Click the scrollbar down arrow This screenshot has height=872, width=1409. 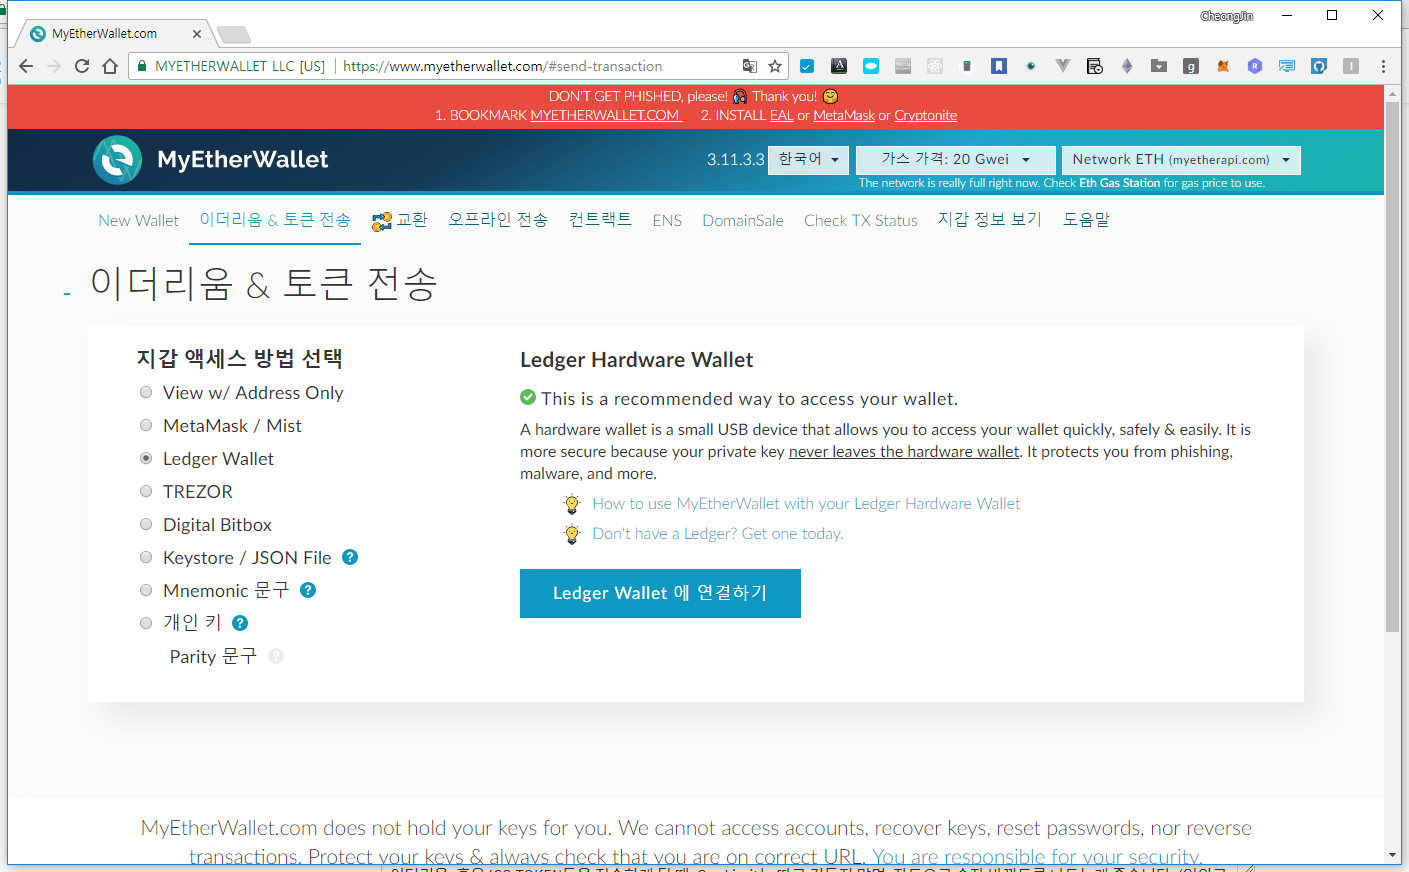1392,856
